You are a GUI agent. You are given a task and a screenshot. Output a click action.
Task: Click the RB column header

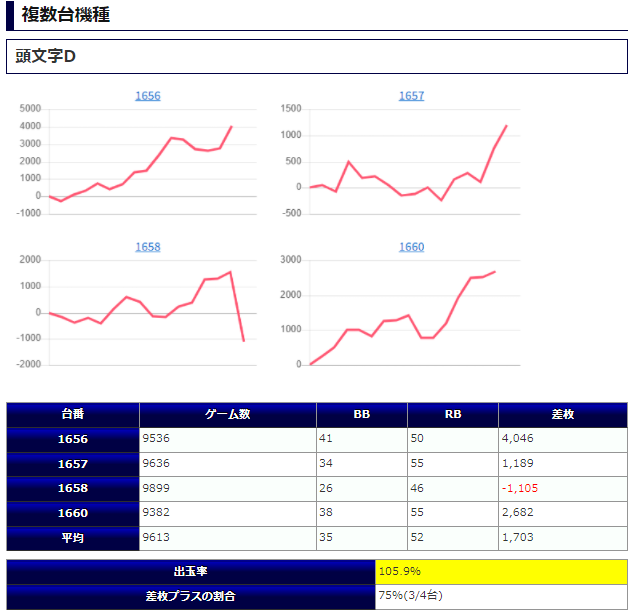(x=453, y=415)
